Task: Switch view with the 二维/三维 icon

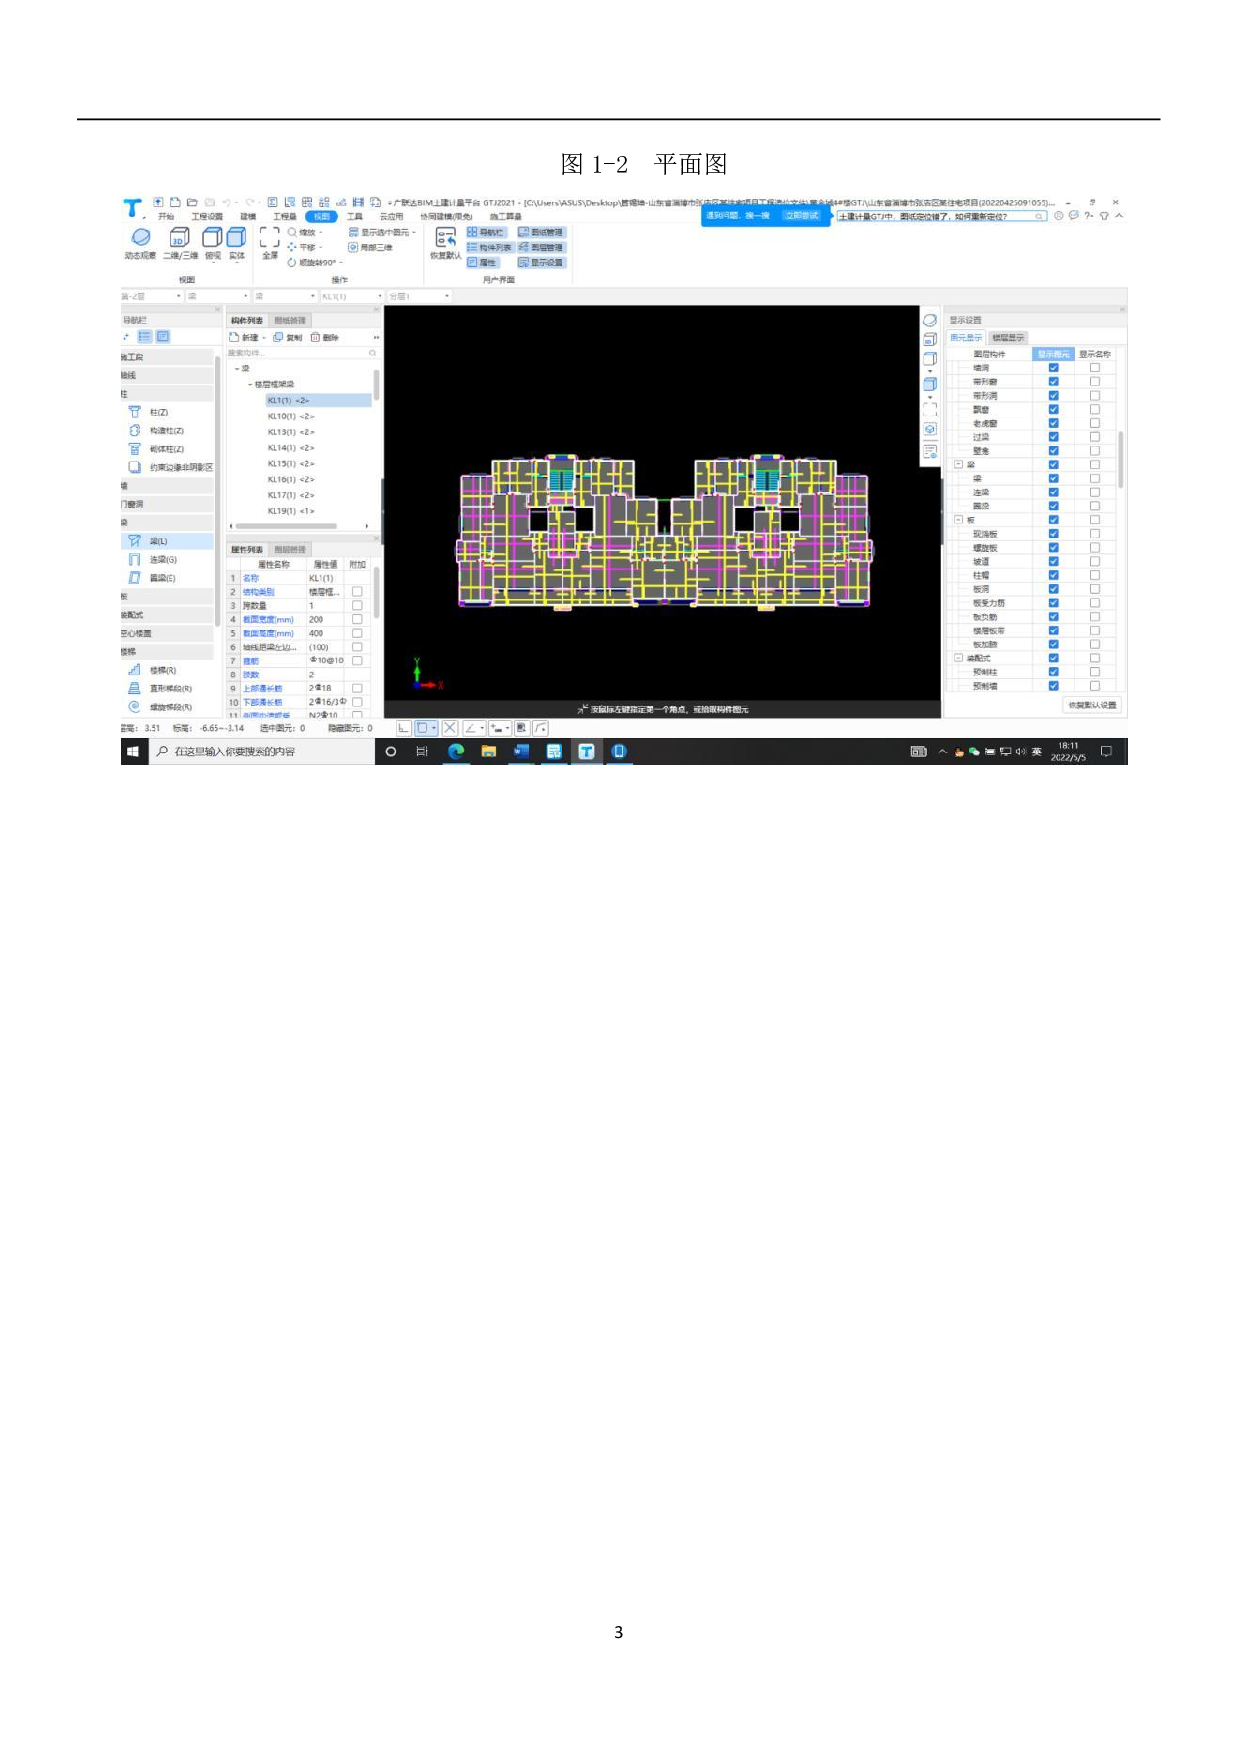Action: pyautogui.click(x=179, y=237)
